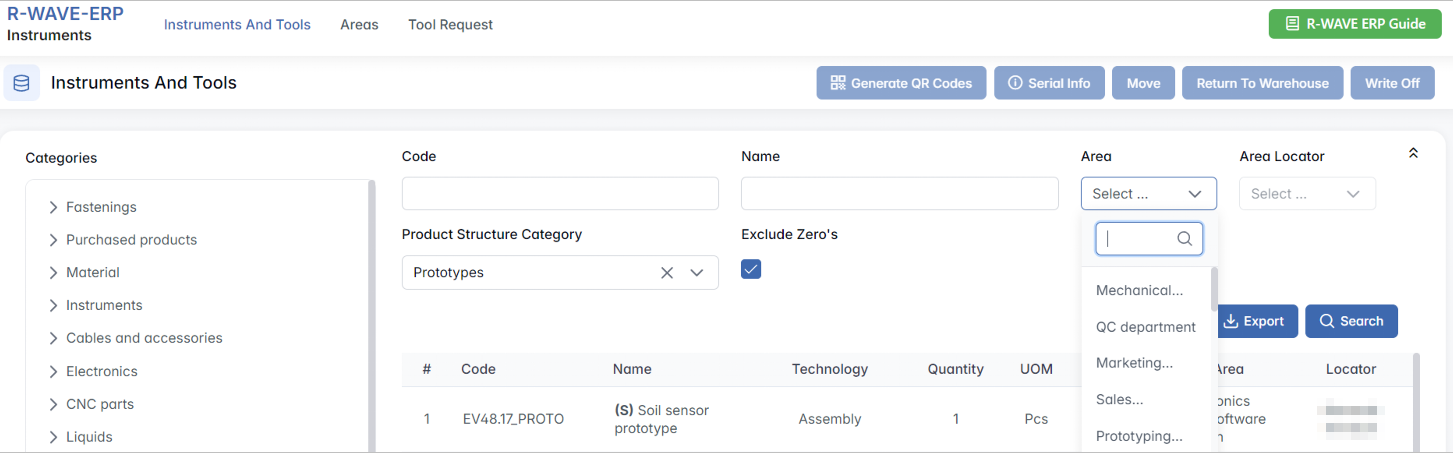
Task: Click Generate QR Codes button
Action: [901, 83]
